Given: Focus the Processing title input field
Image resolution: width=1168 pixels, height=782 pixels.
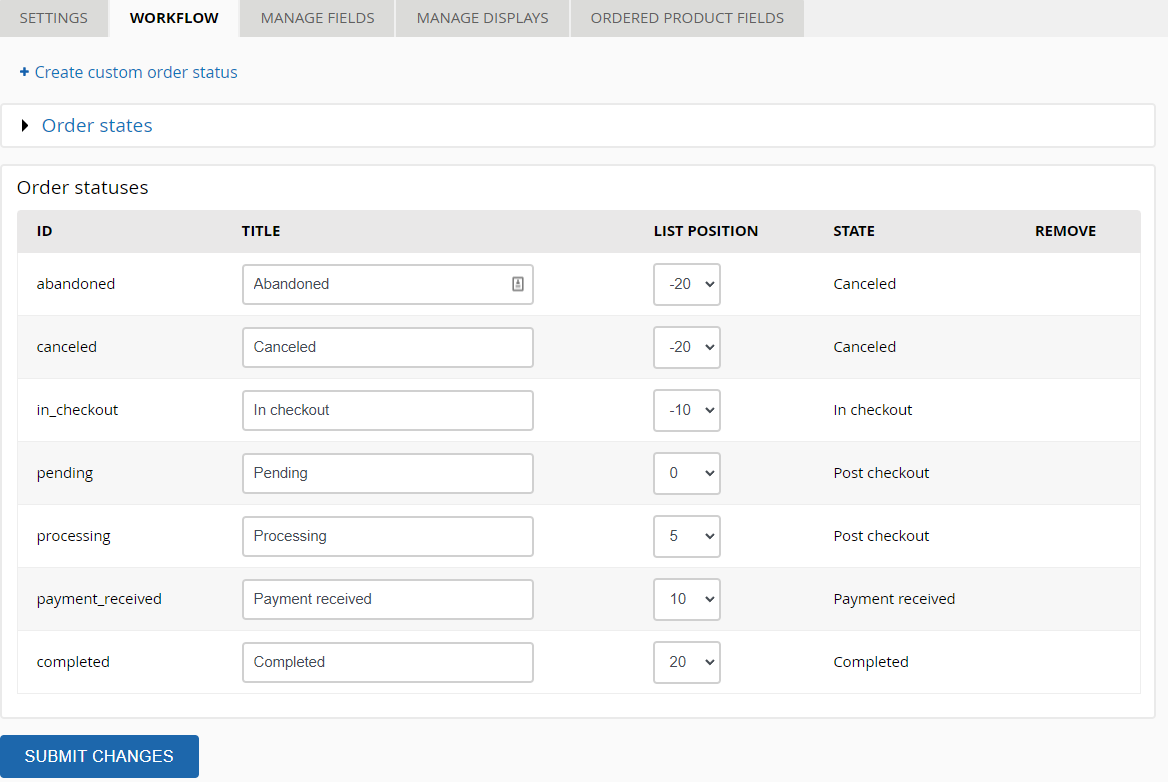Looking at the screenshot, I should (x=387, y=536).
